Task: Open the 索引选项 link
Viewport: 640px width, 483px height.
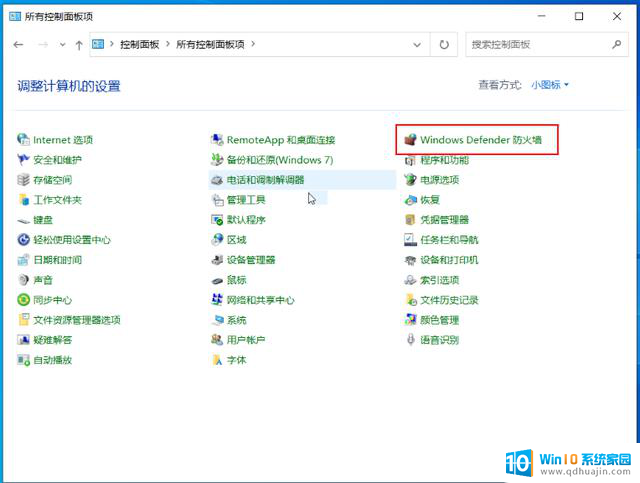Action: [440, 280]
